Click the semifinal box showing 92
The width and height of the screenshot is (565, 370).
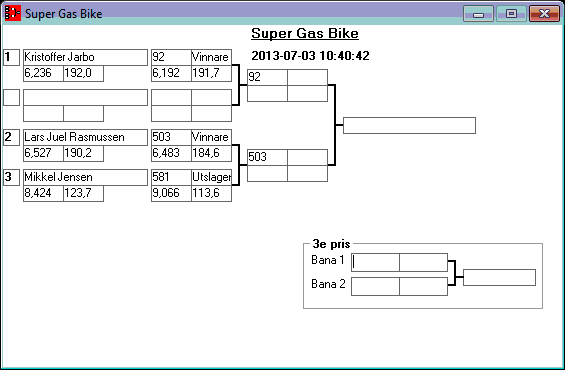coord(267,77)
